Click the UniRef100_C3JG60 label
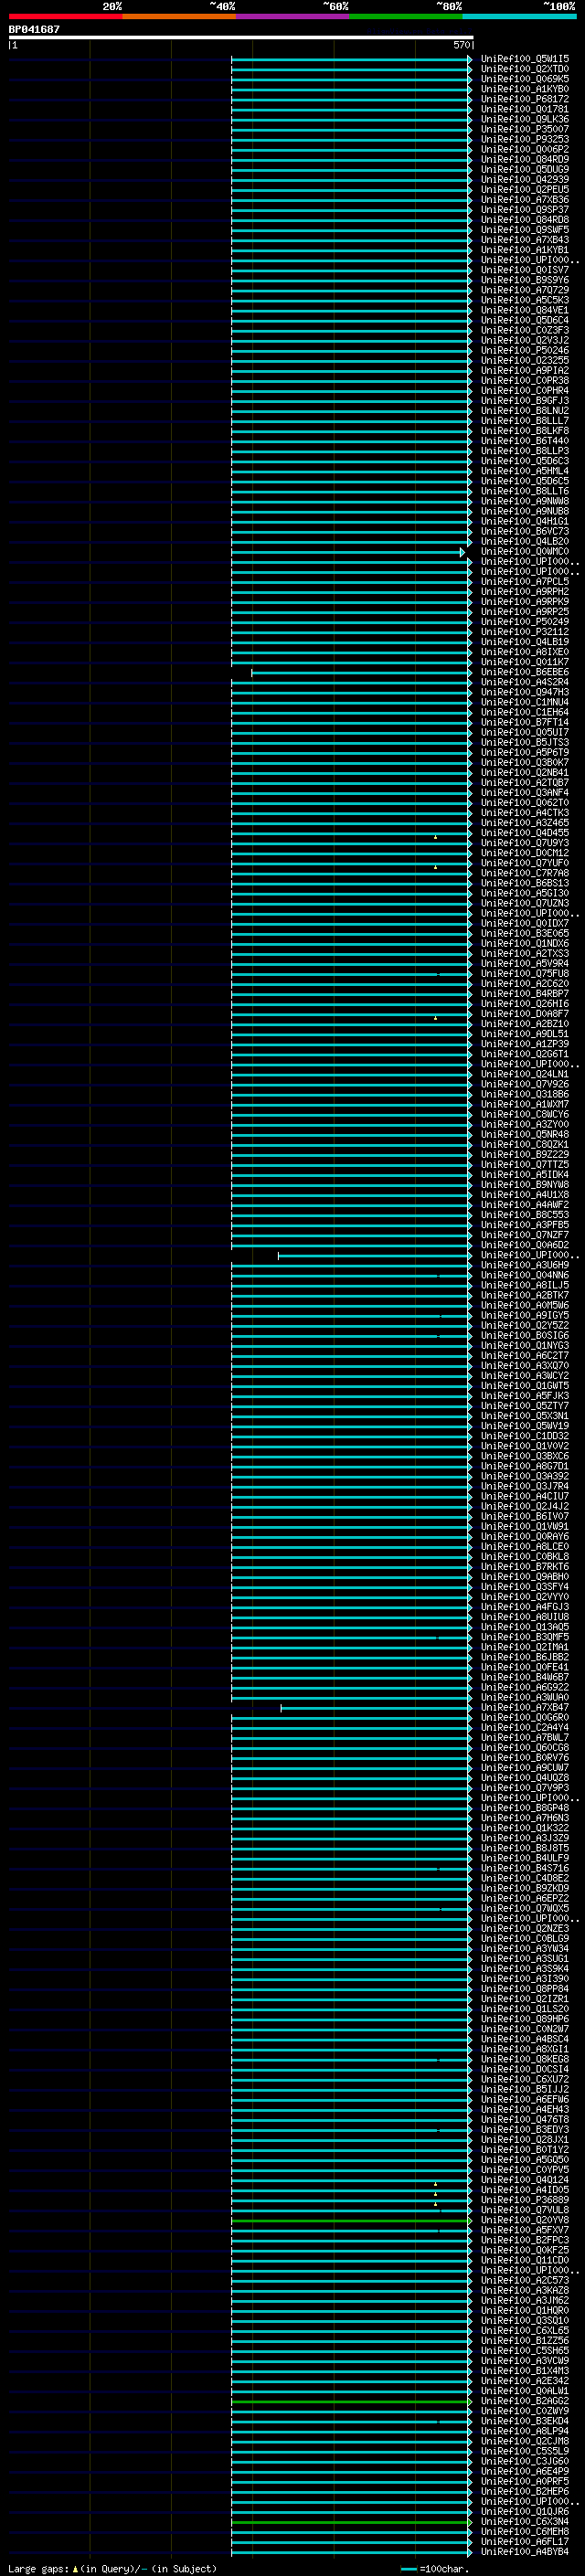The image size is (585, 2576). point(524,2462)
